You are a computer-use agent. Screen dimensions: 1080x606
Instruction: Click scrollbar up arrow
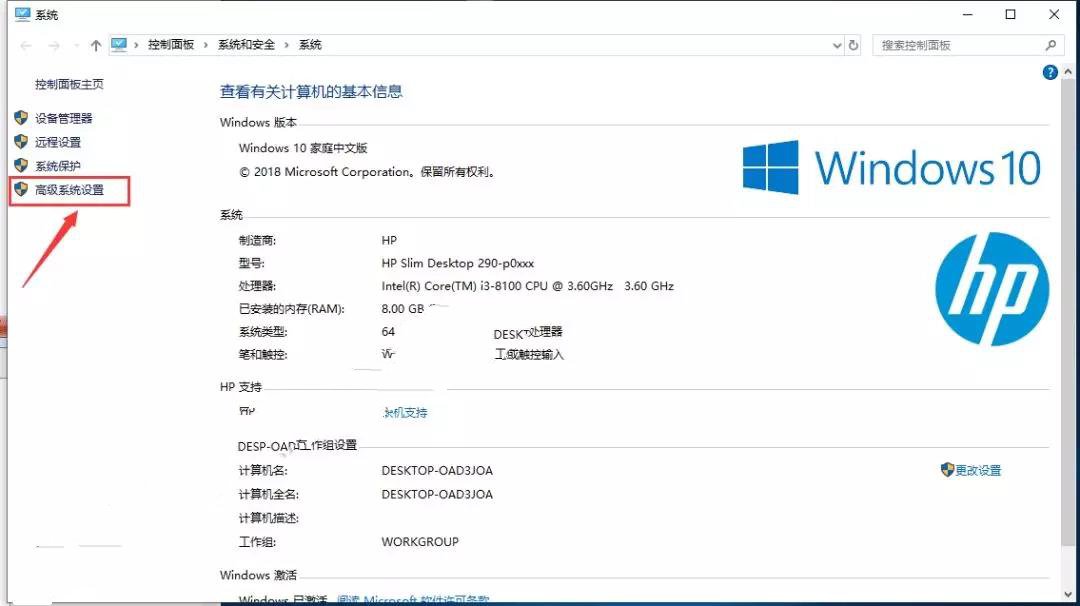1068,71
